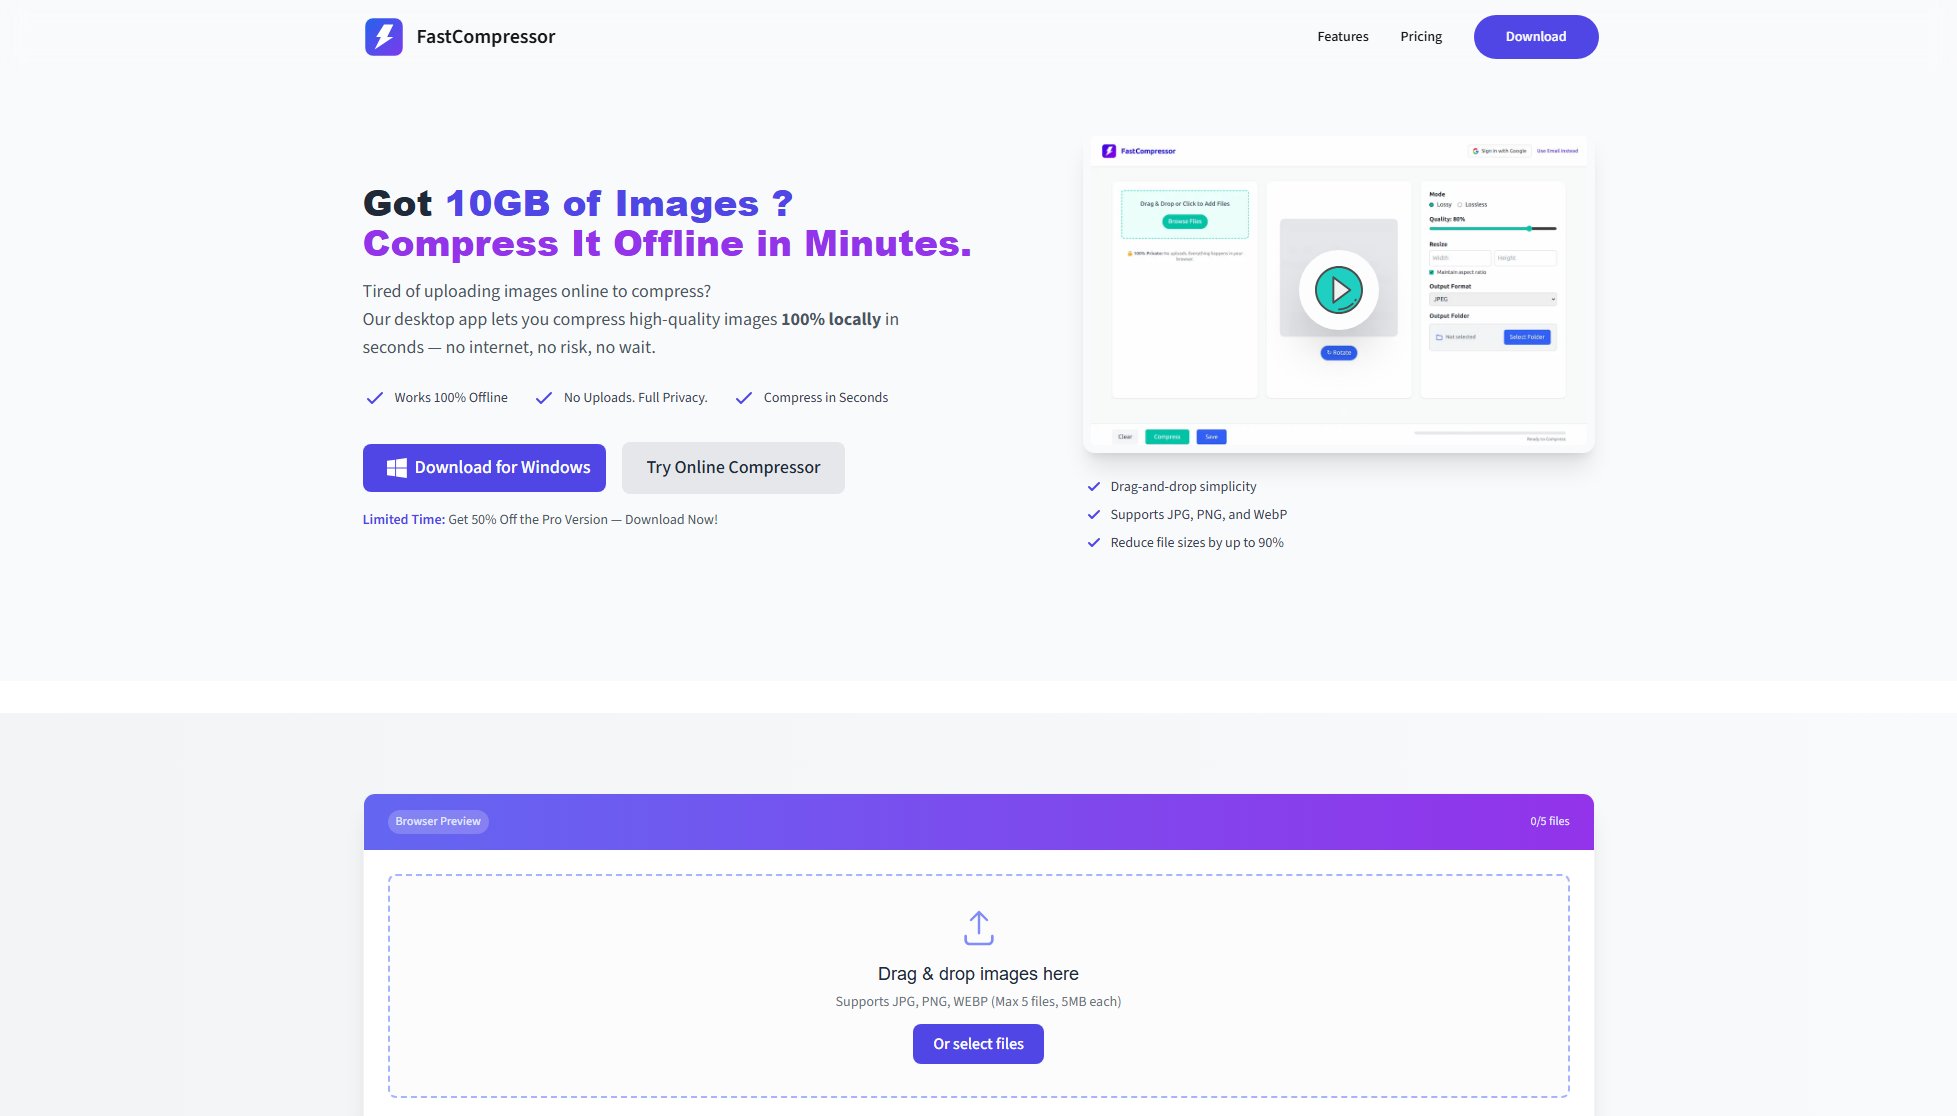Click the checkmark beside Drag-and-drop simplicity

[1093, 486]
